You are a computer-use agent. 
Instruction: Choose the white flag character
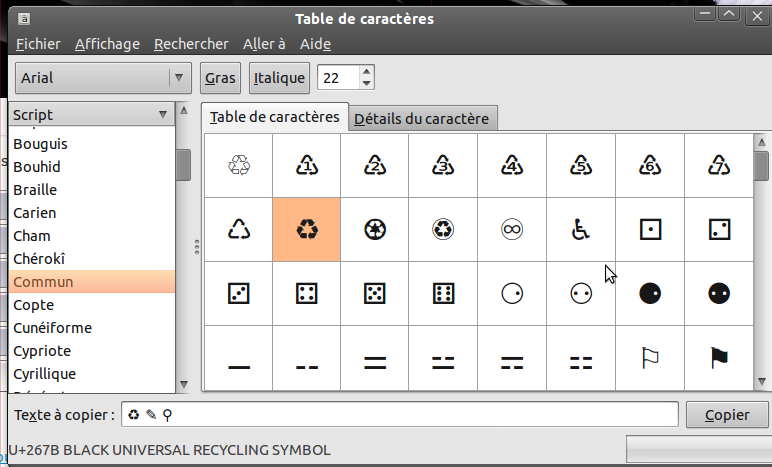click(650, 357)
